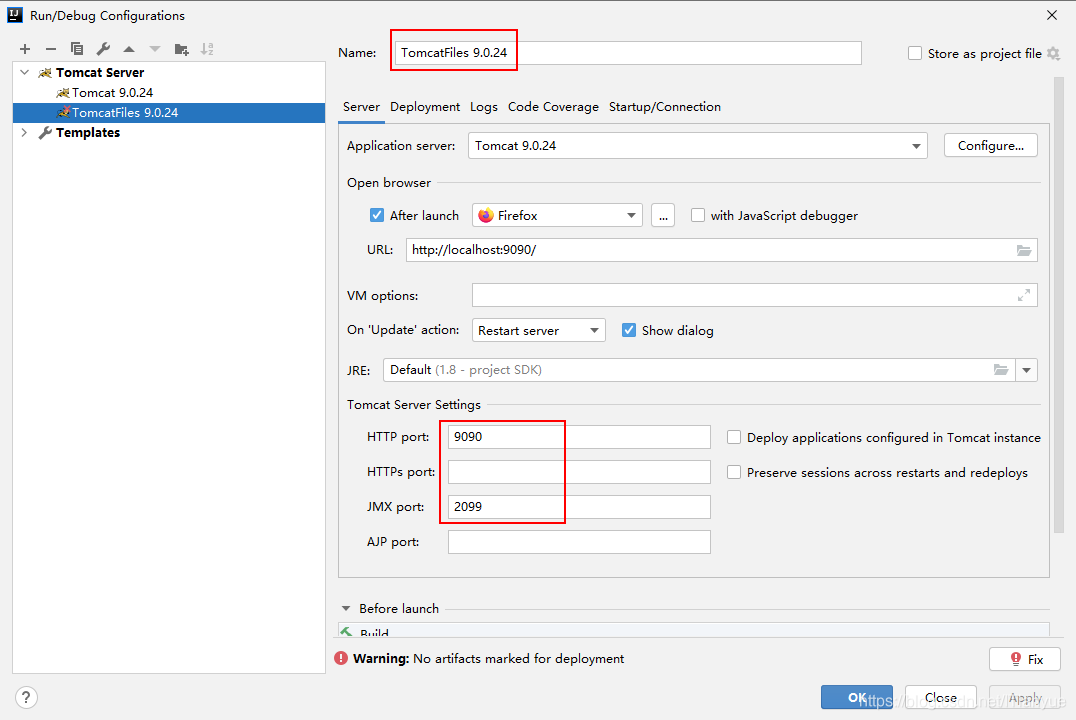Image resolution: width=1076 pixels, height=720 pixels.
Task: Click JMX port field
Action: pos(579,507)
